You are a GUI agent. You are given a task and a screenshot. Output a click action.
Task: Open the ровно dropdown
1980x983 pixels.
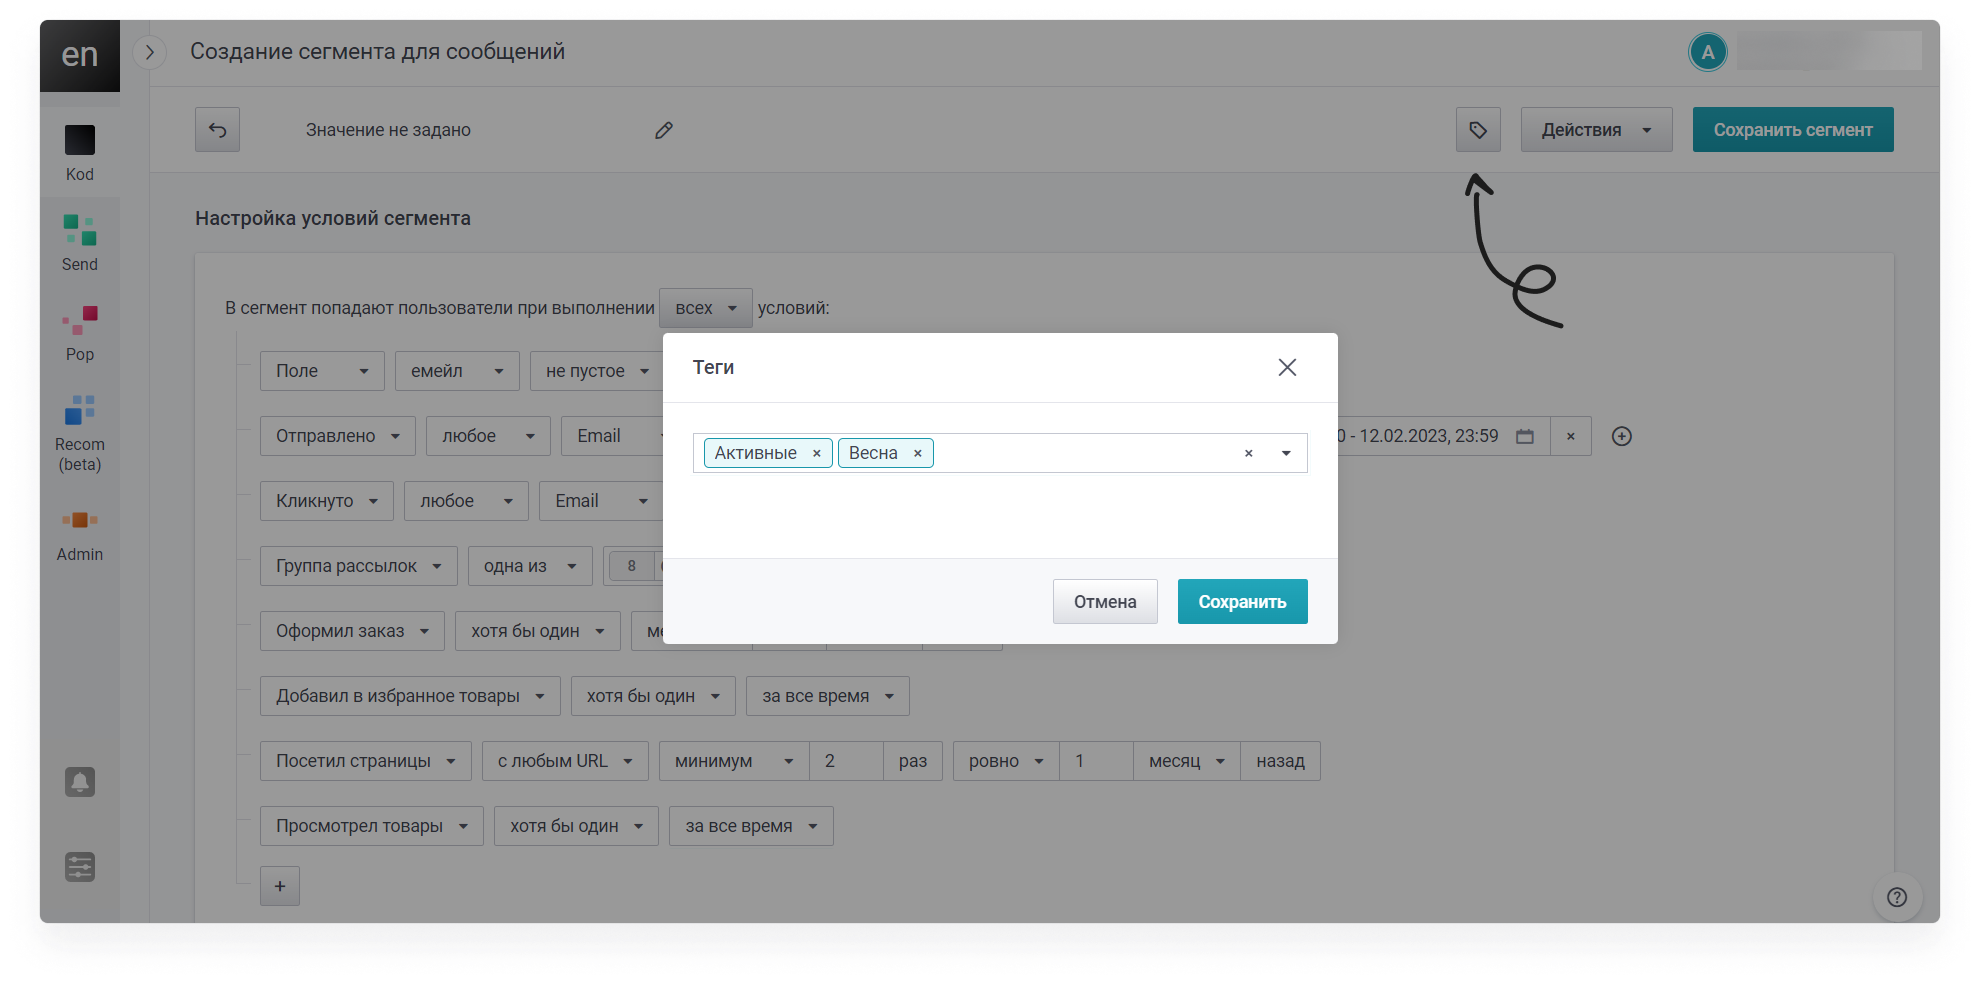(1006, 761)
